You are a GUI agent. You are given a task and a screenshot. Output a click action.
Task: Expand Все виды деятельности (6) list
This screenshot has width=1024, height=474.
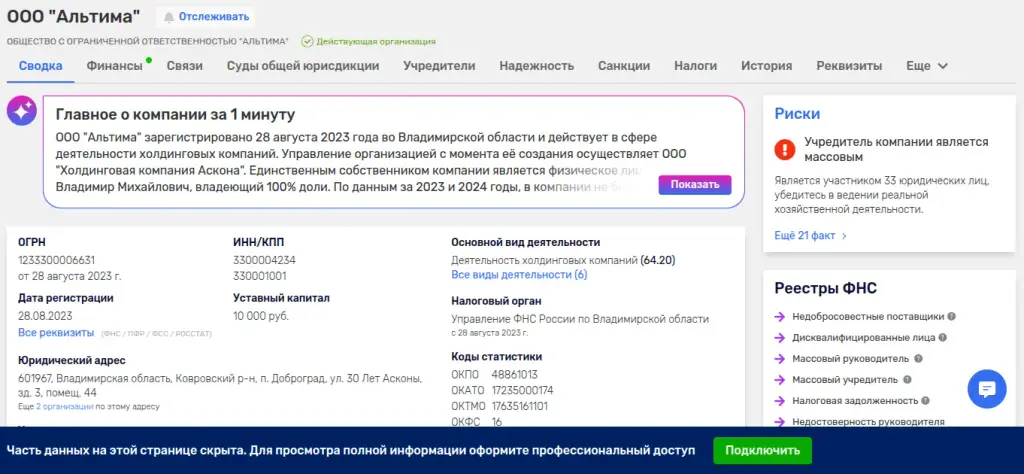tap(519, 275)
